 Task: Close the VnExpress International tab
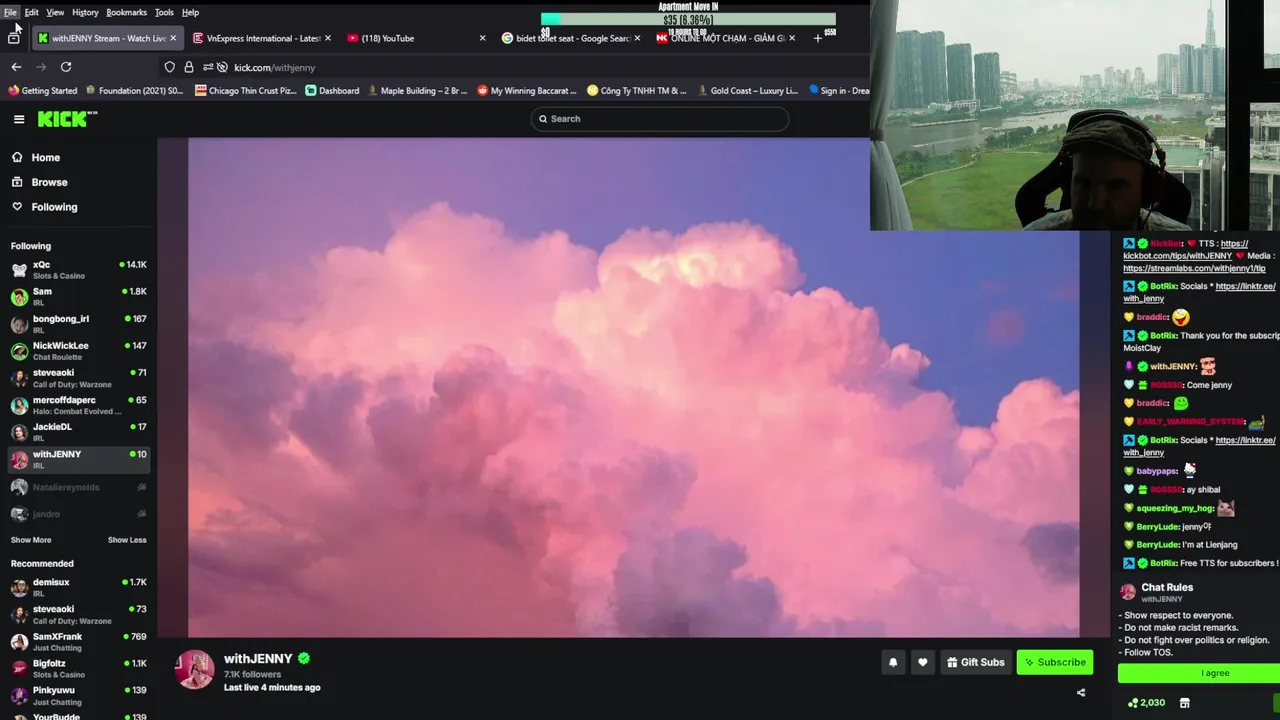327,38
